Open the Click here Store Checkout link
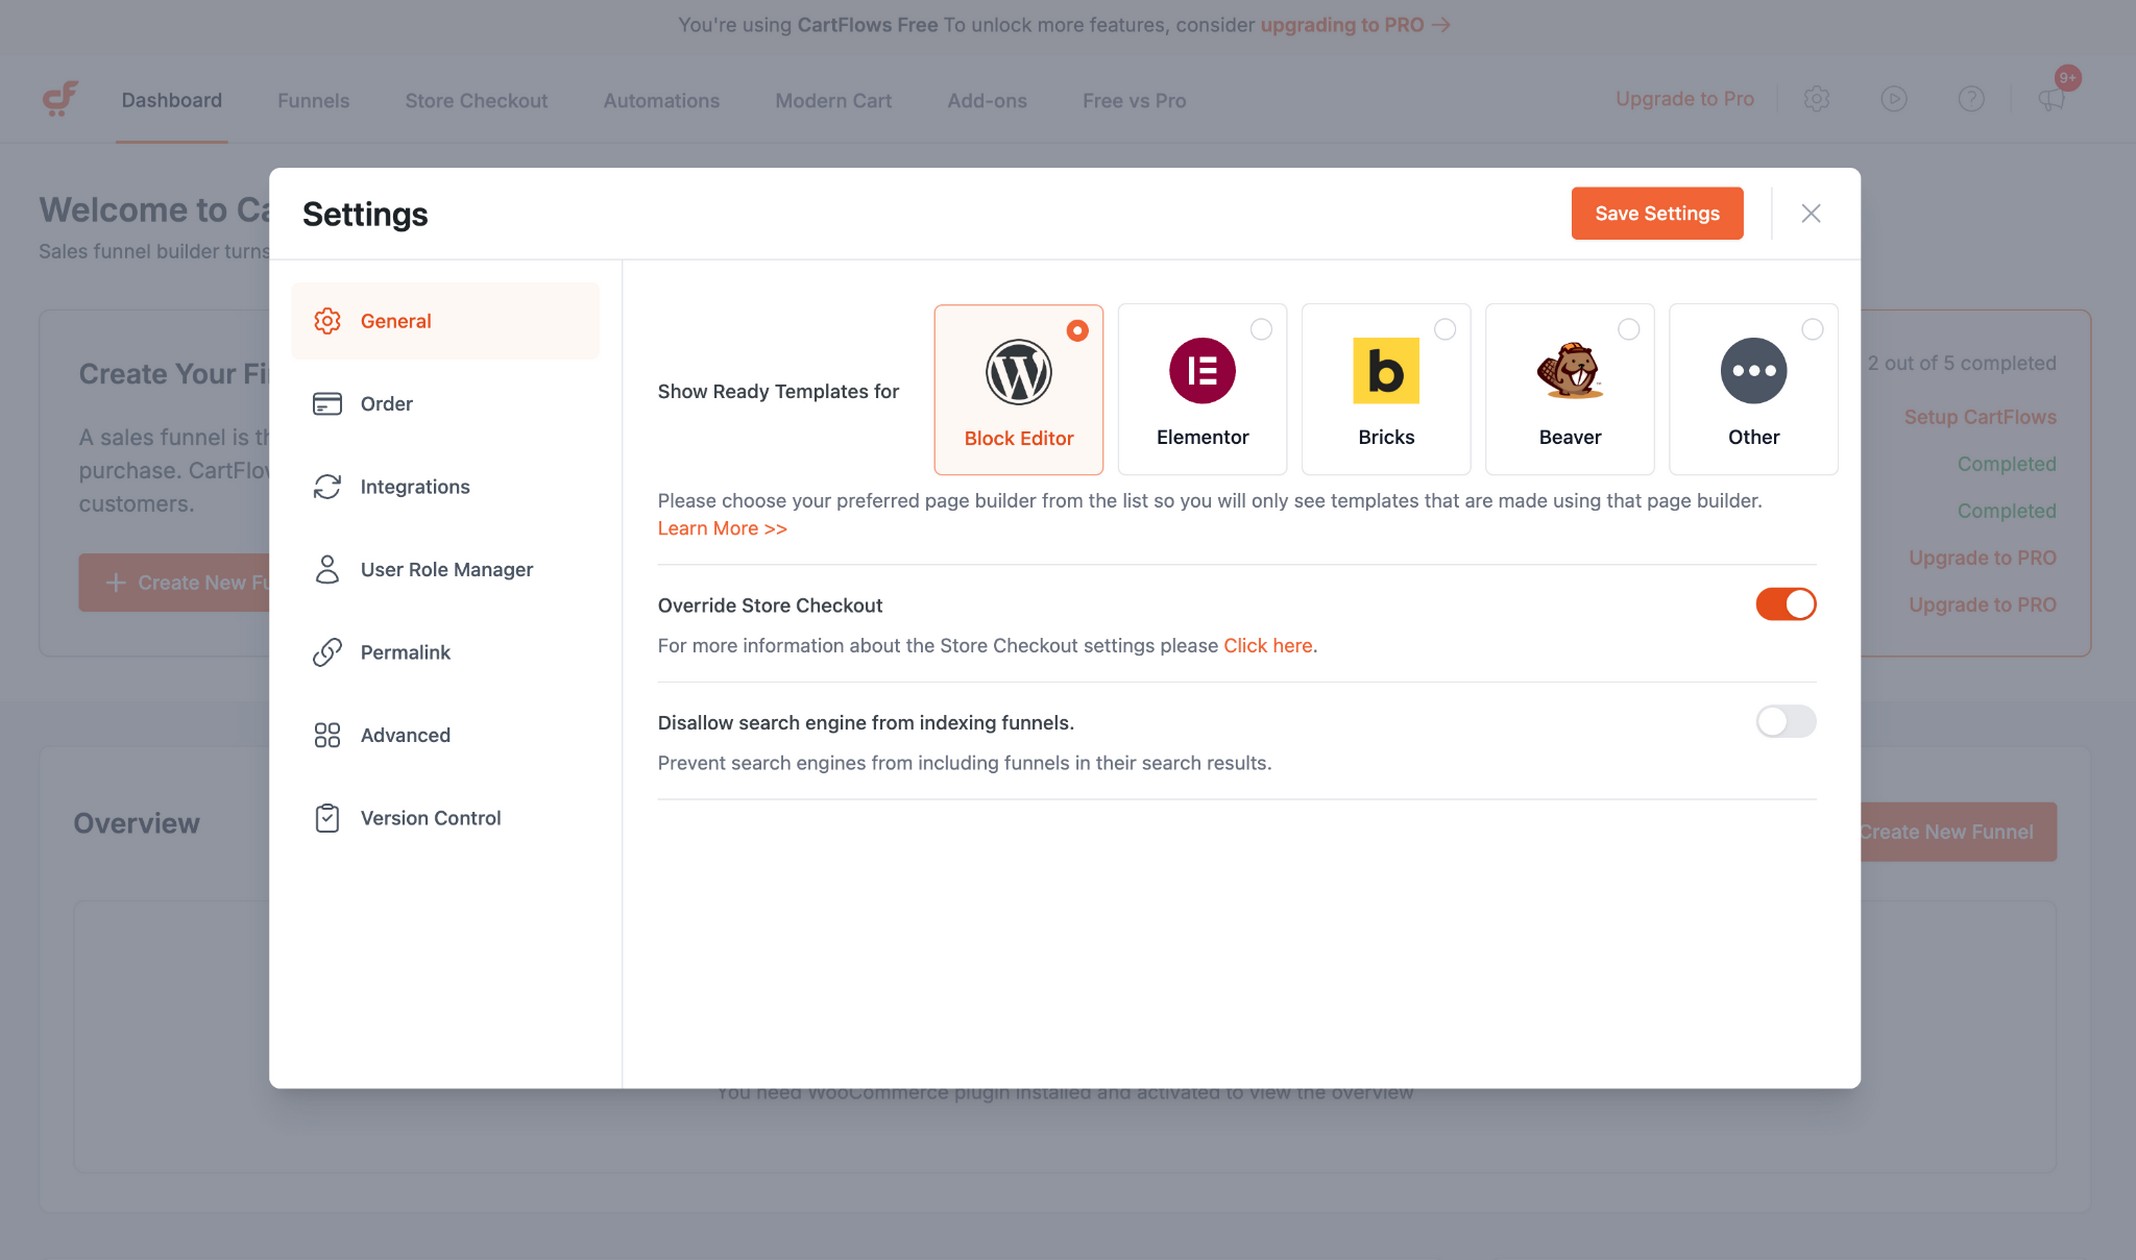 [x=1268, y=646]
